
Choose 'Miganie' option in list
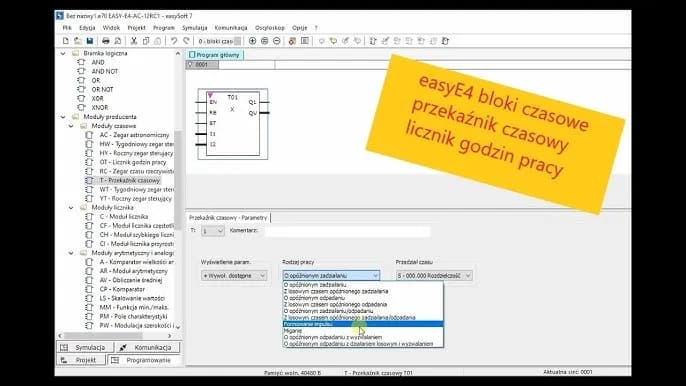pos(363,331)
